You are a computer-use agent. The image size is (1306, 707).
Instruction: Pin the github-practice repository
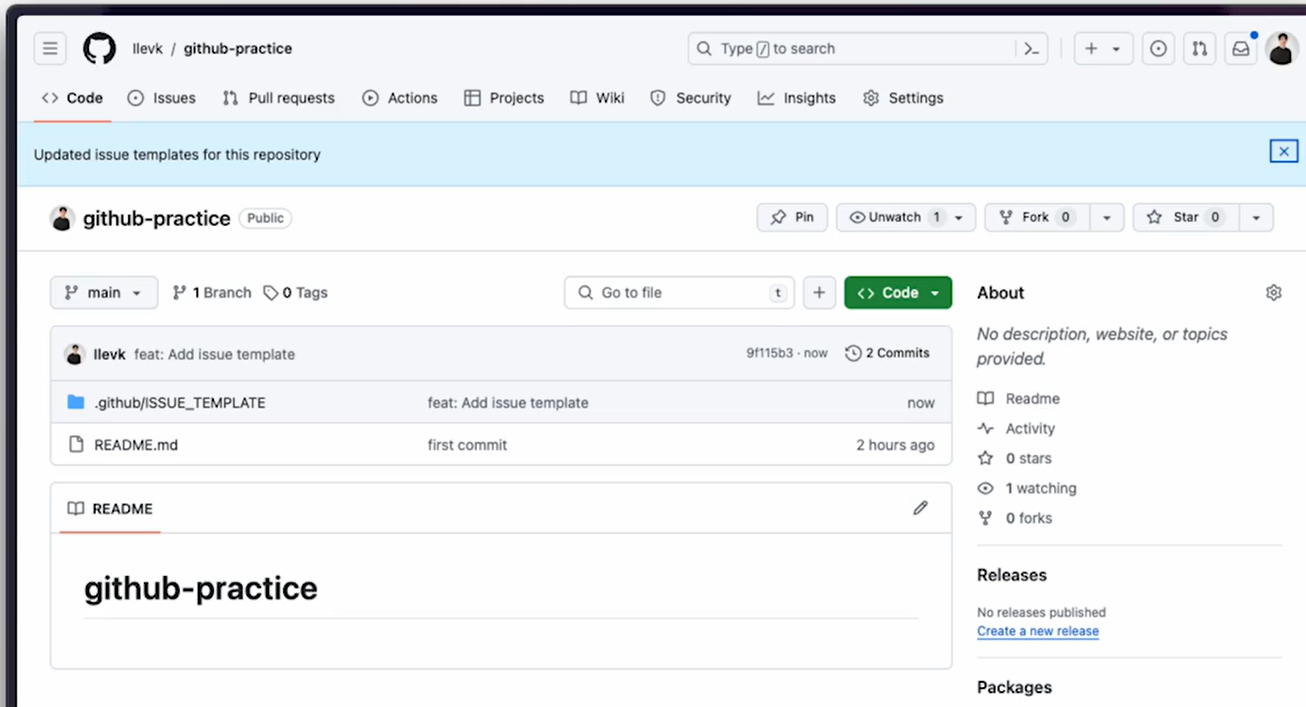point(792,217)
